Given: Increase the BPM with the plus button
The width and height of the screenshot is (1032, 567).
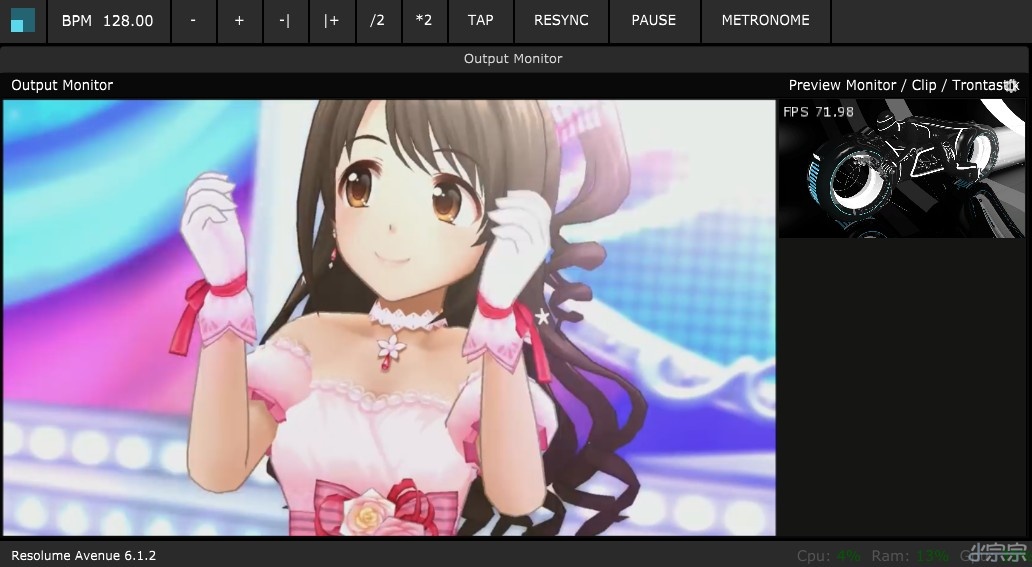Looking at the screenshot, I should (239, 20).
